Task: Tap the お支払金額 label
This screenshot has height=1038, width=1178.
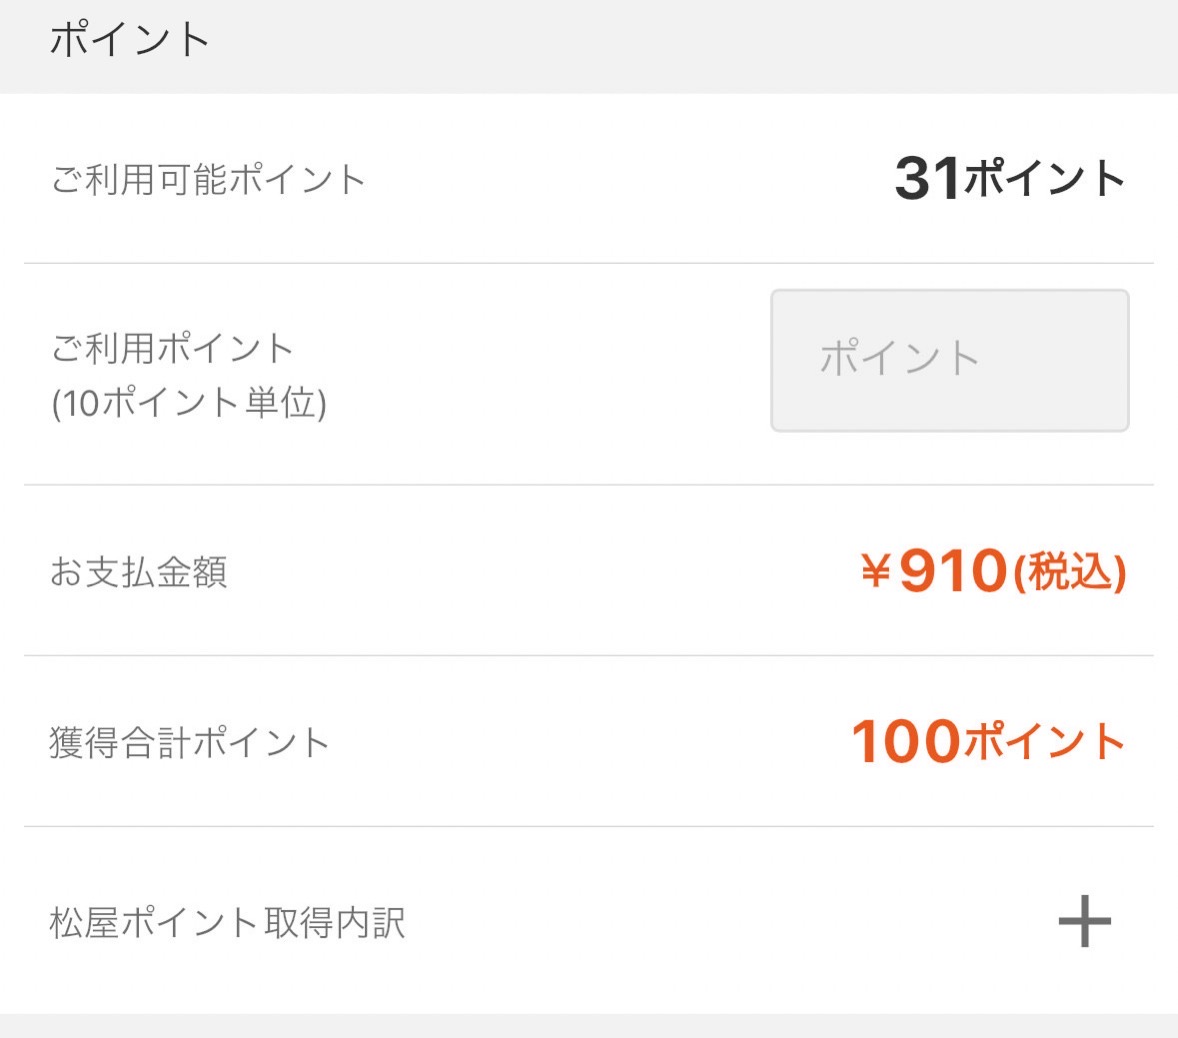Action: (138, 572)
